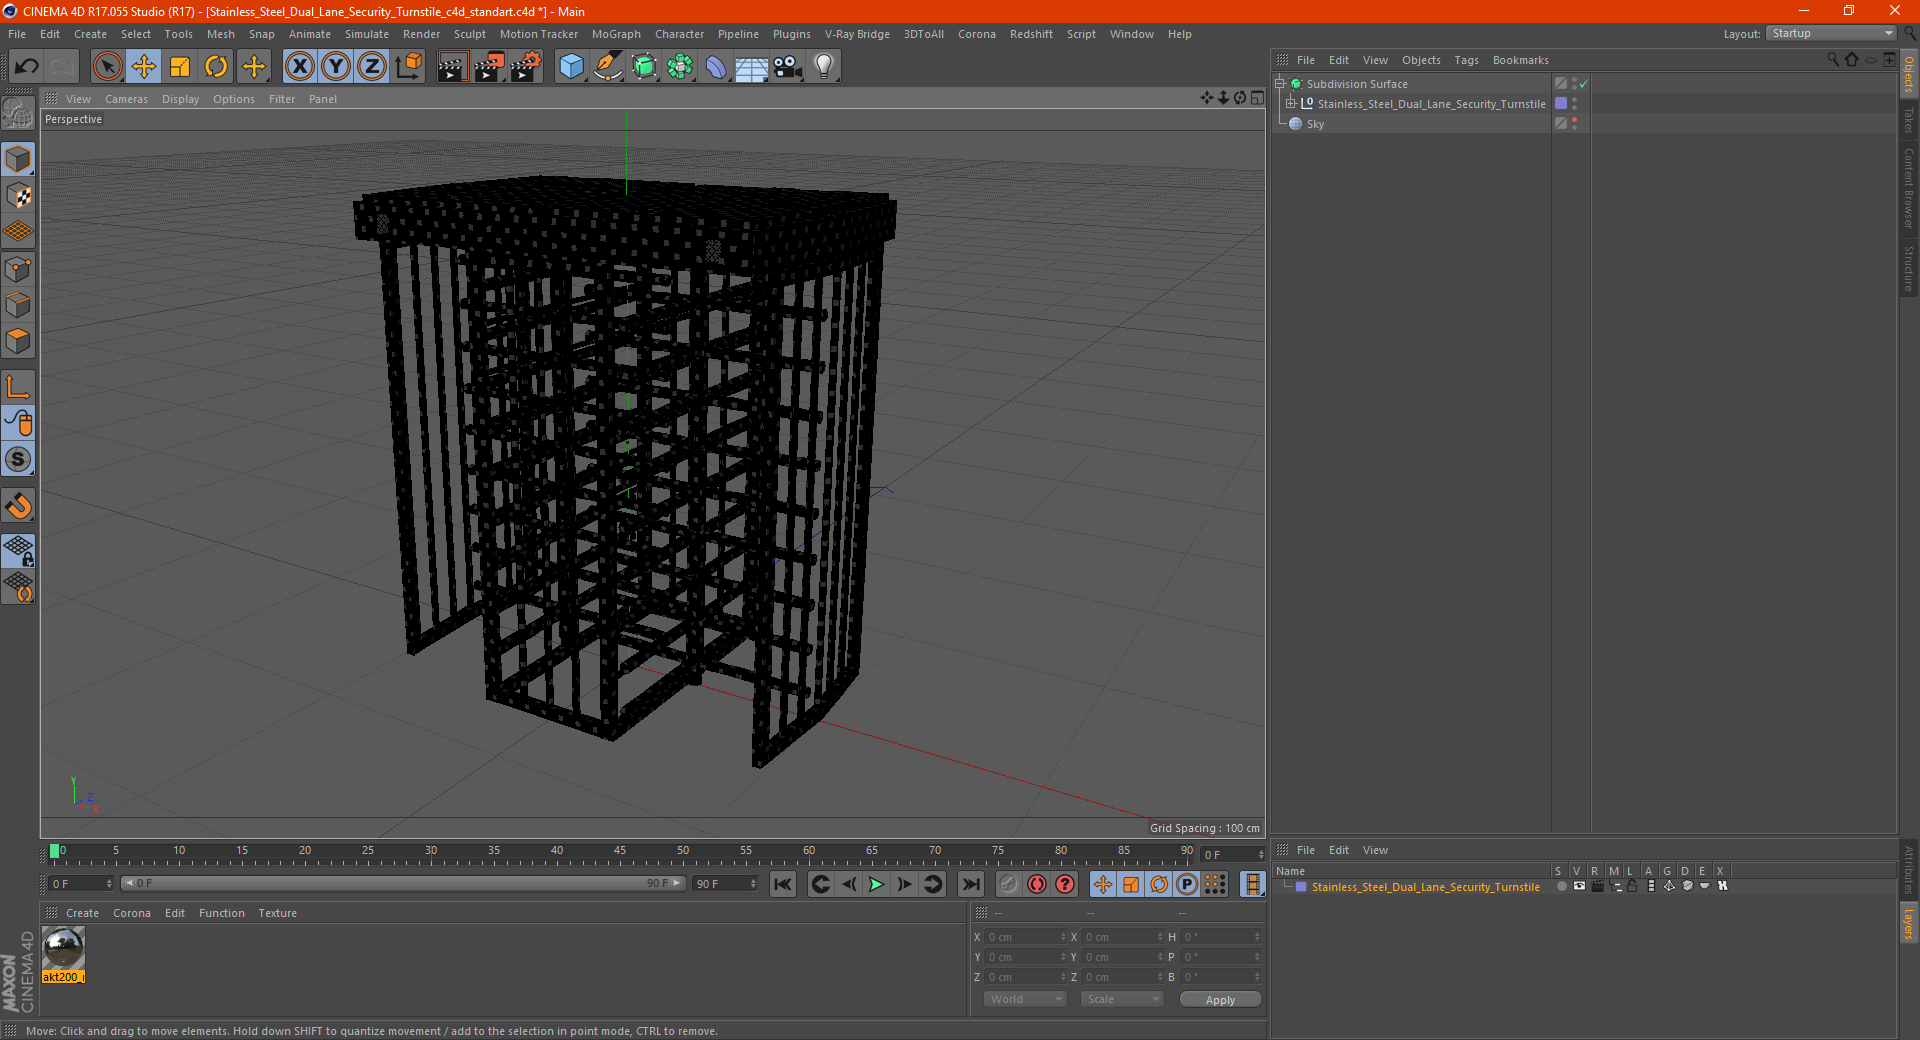Click the X position input field
1920x1040 pixels.
point(1025,937)
